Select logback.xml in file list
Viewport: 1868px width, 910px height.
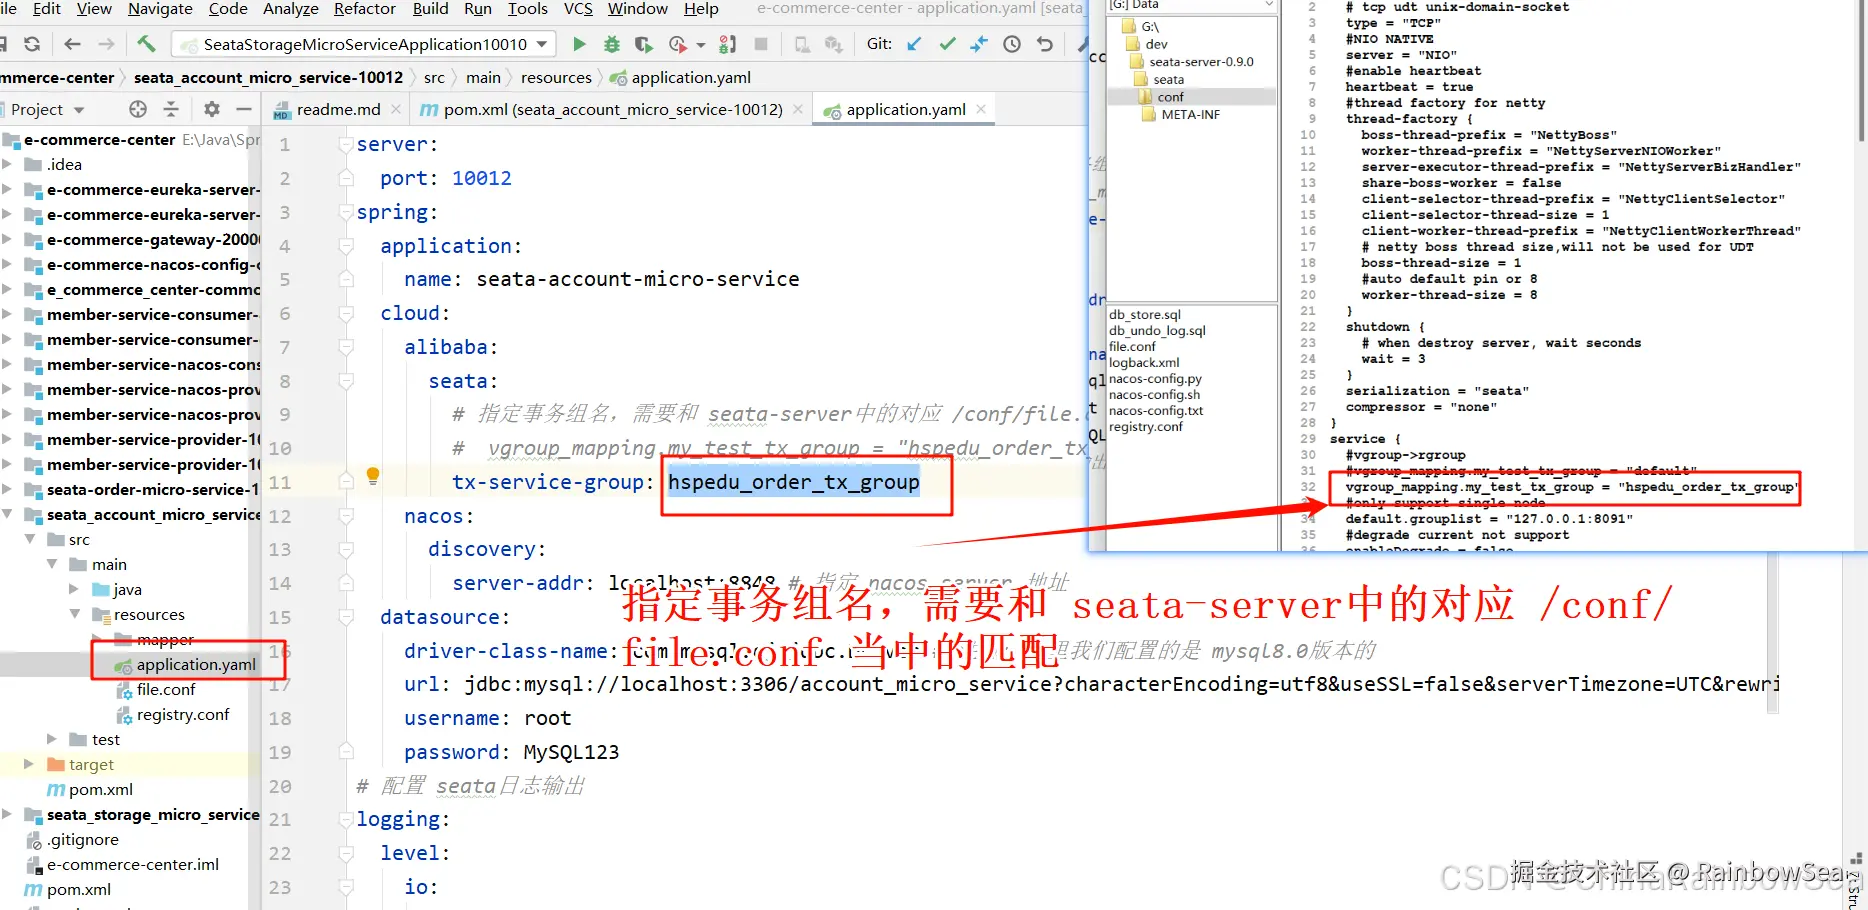click(x=1144, y=362)
